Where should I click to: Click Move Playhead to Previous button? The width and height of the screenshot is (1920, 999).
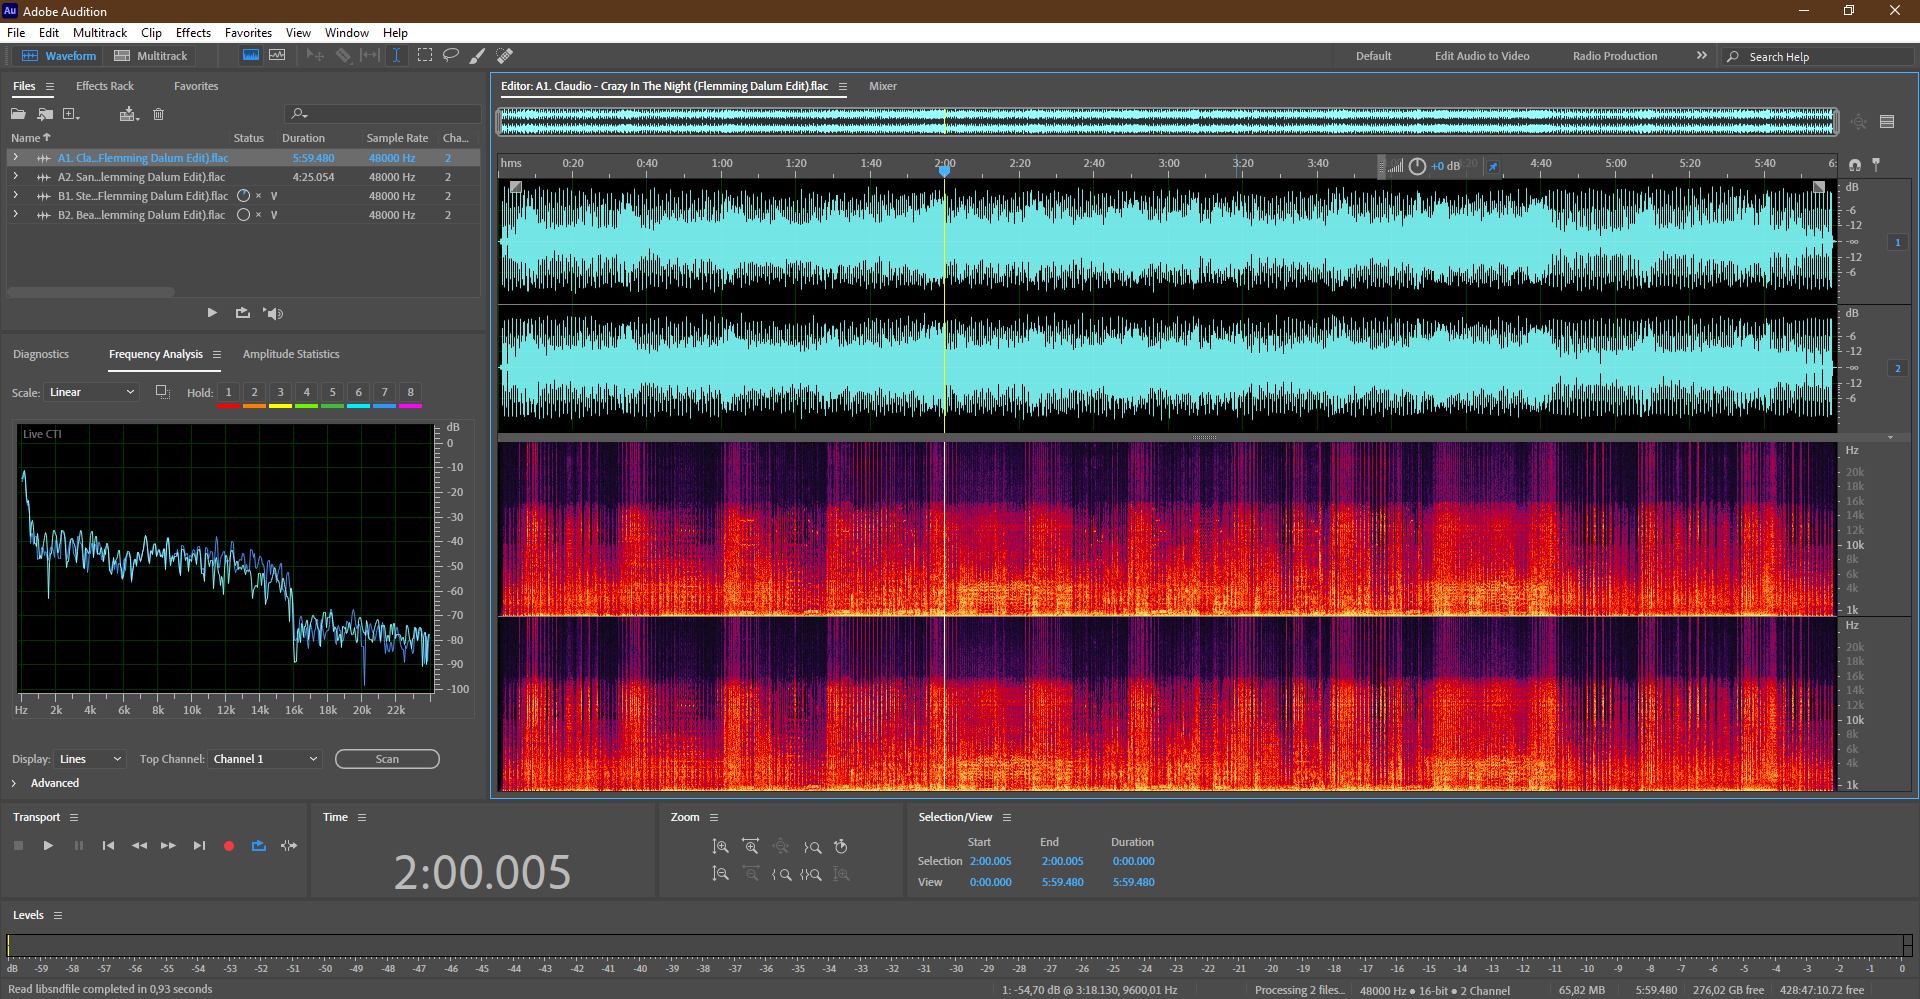(x=108, y=846)
